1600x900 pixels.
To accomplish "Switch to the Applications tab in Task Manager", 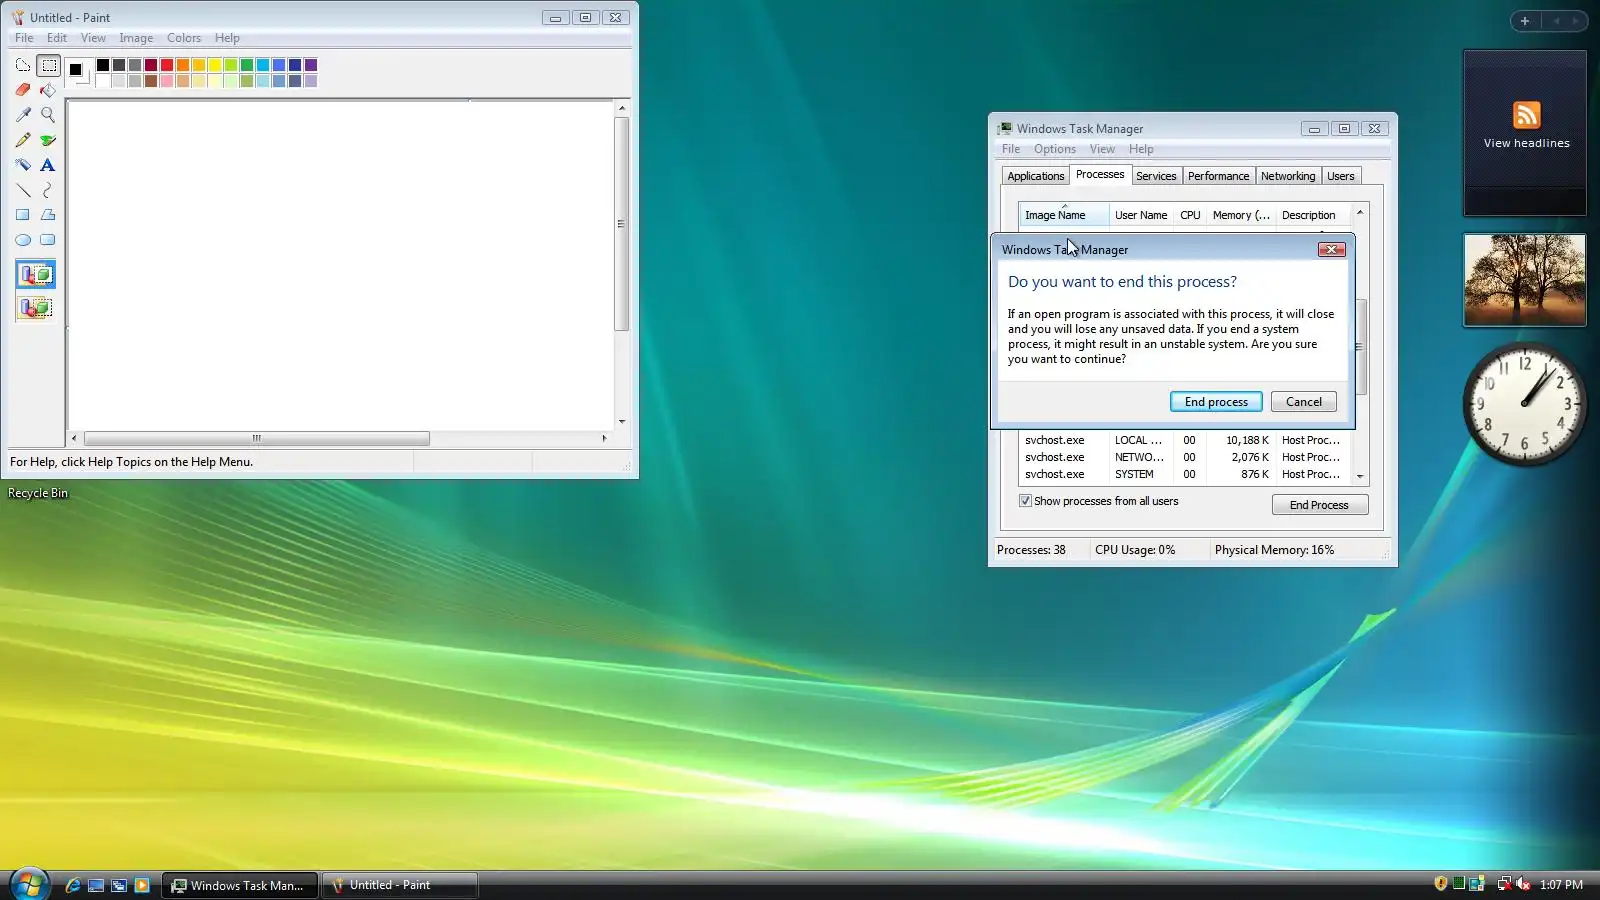I will 1036,176.
